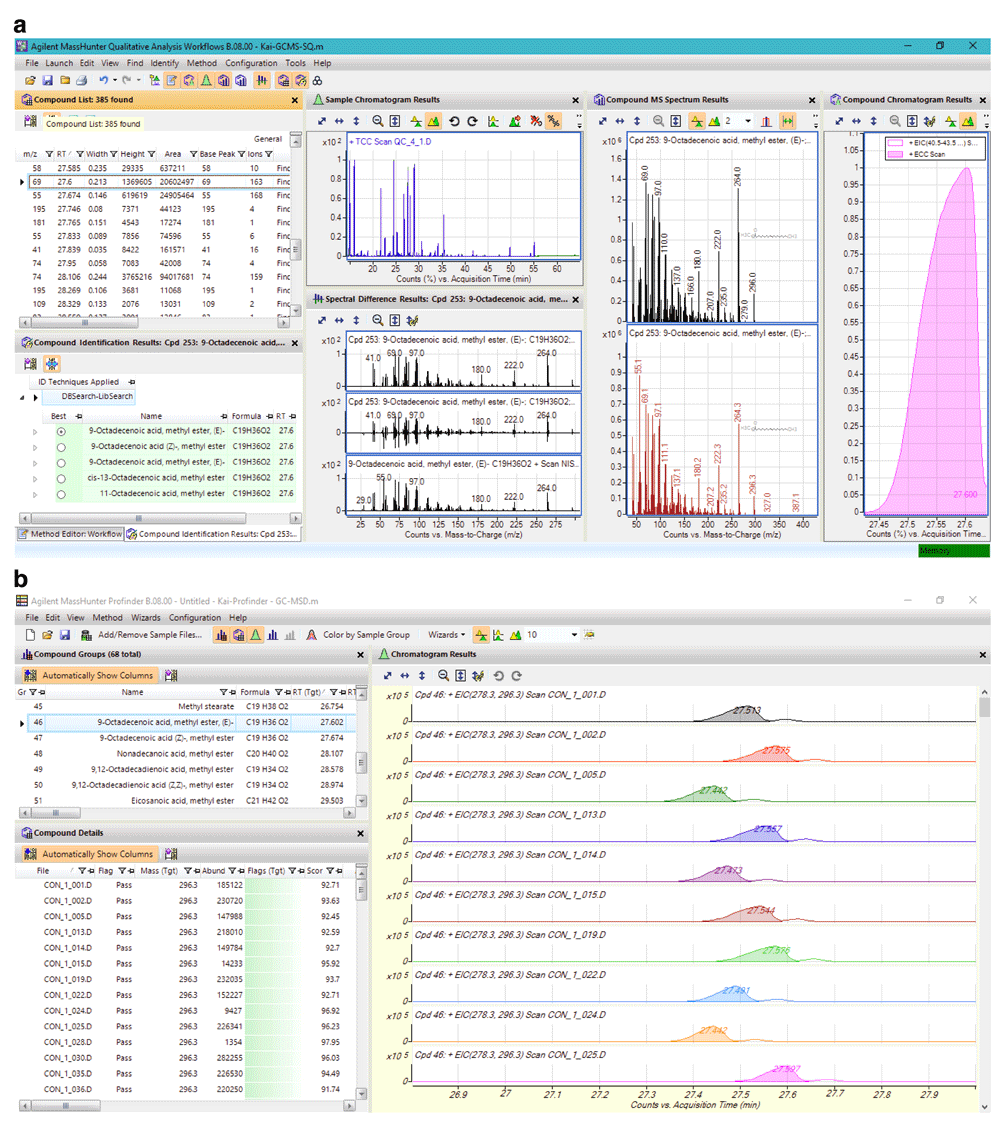
Task: Autoscale both axes in Sample Chromatogram Results
Action: click(x=322, y=121)
